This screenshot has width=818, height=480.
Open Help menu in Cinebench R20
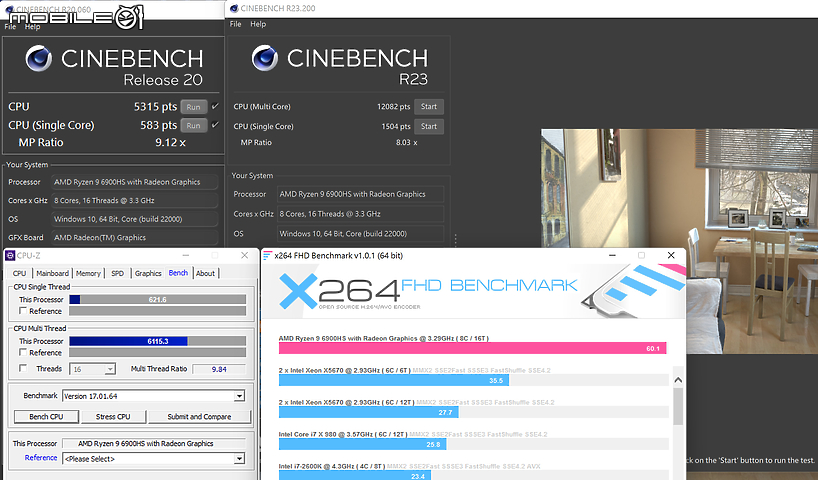[32, 27]
